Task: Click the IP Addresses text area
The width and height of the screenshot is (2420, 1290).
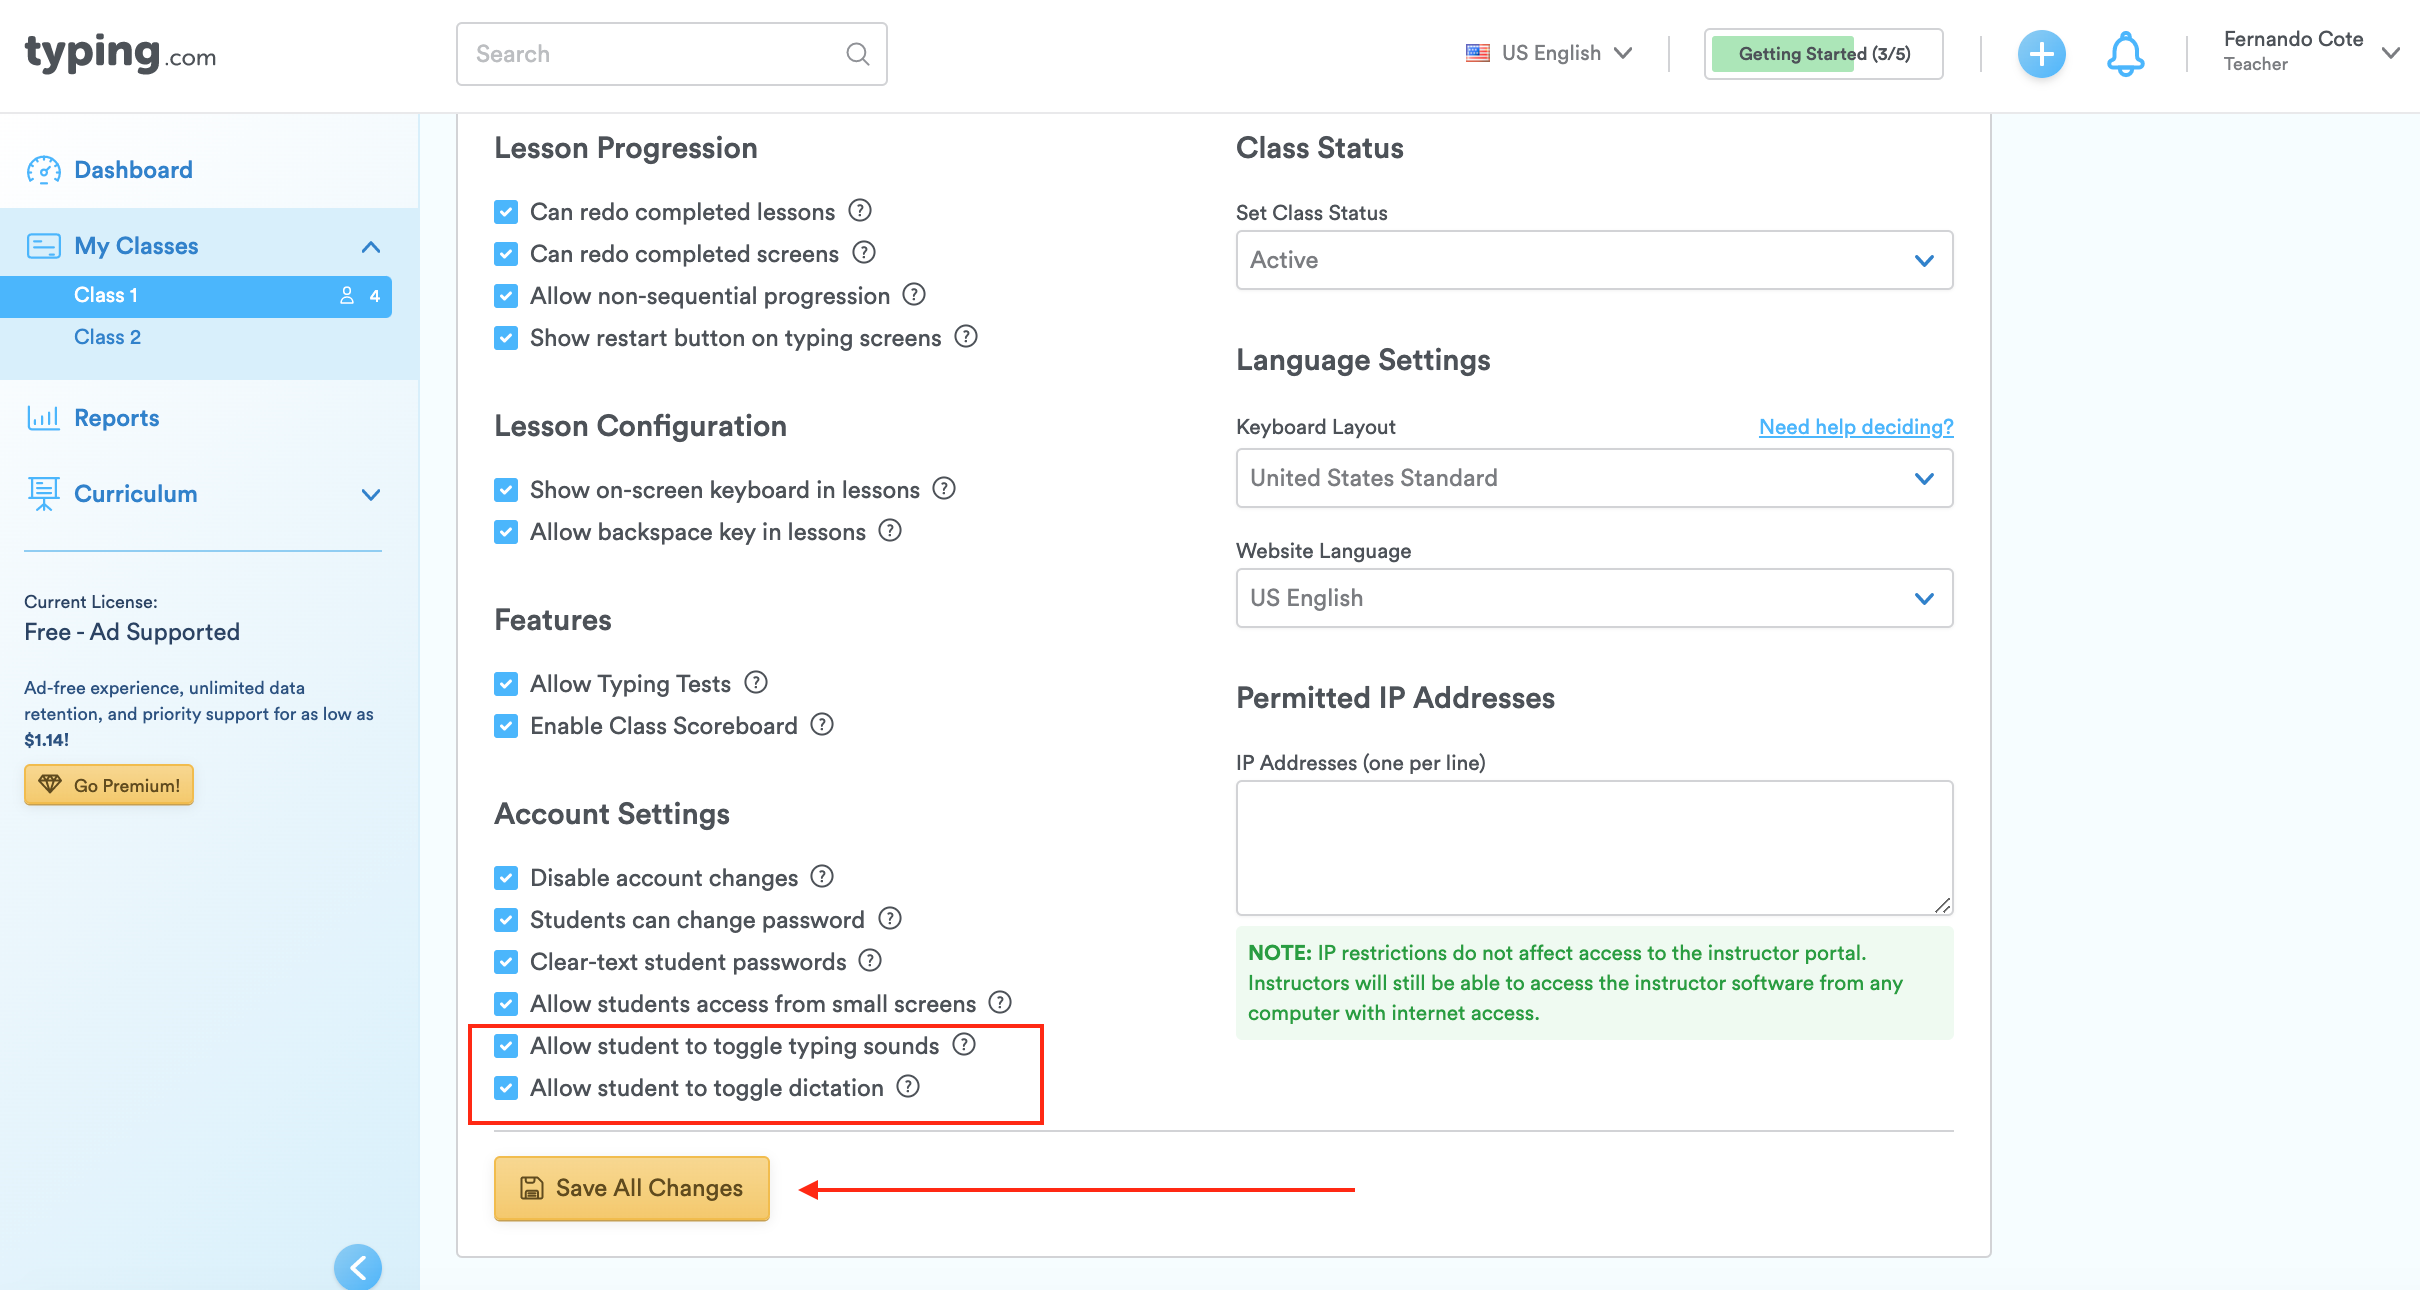Action: pyautogui.click(x=1594, y=848)
